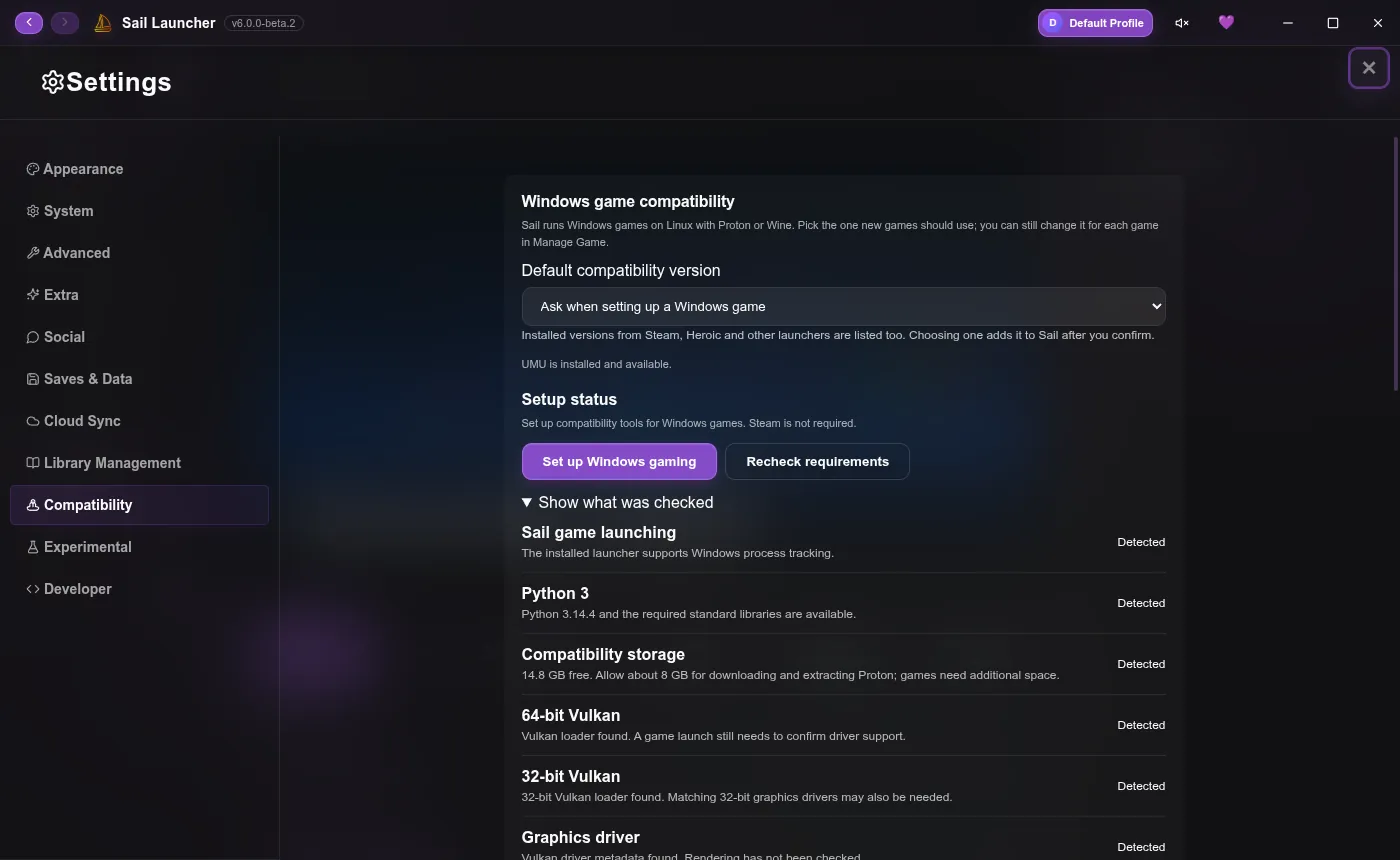Go back with the left arrow button

(29, 22)
